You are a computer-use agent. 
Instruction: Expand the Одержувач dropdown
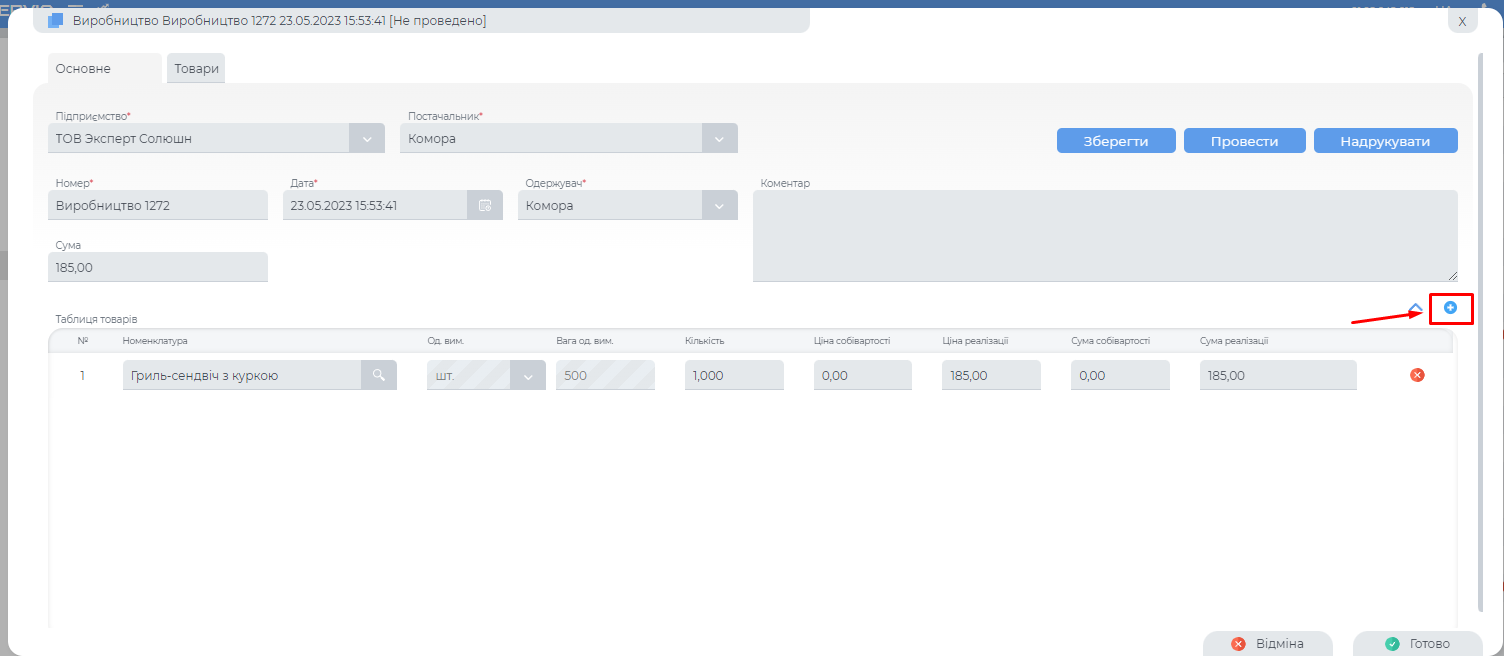pos(719,205)
